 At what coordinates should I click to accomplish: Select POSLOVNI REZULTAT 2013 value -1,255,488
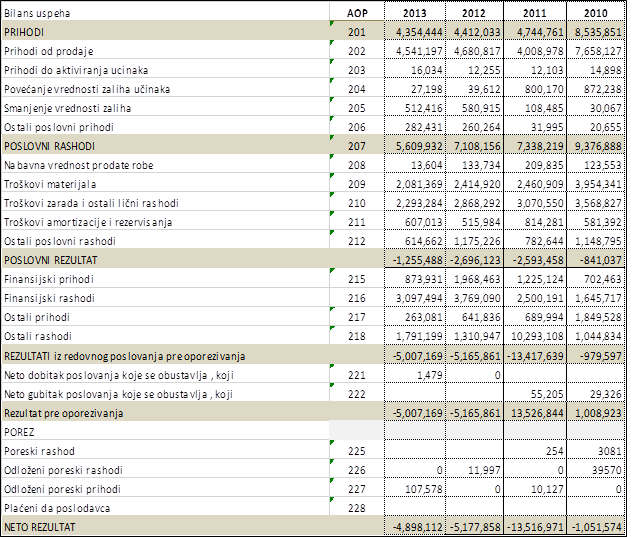[418, 260]
